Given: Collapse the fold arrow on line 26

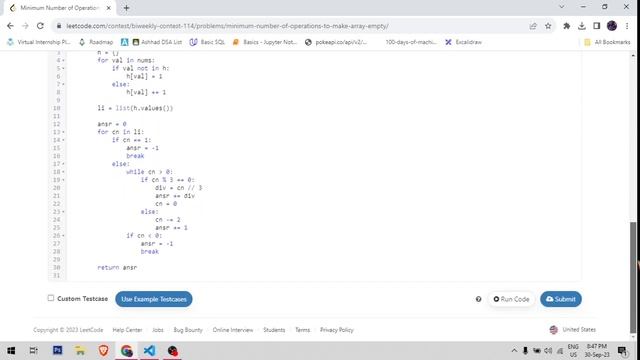Looking at the screenshot, I should coord(63,236).
